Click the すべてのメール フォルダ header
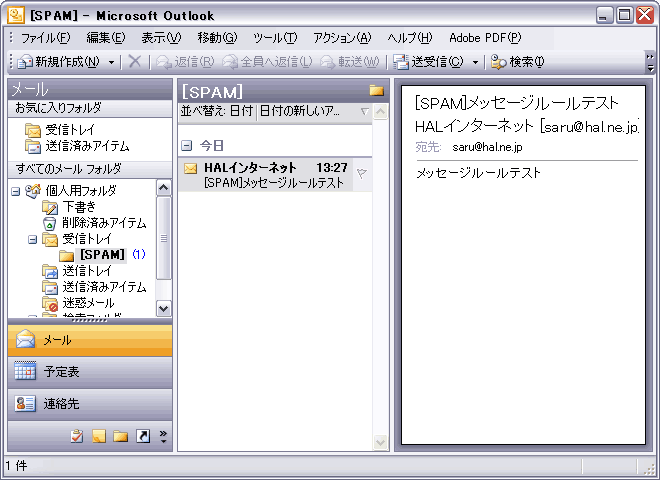The height and width of the screenshot is (480, 660). pyautogui.click(x=90, y=169)
